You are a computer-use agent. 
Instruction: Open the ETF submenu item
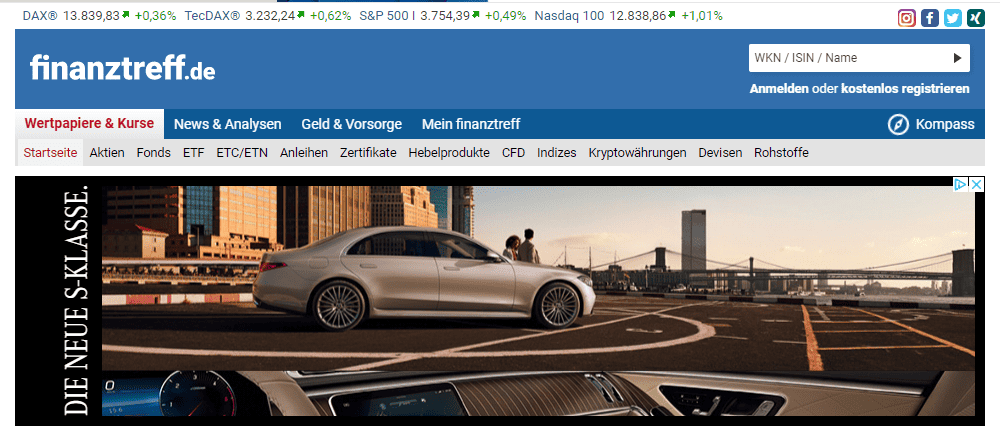pos(193,153)
